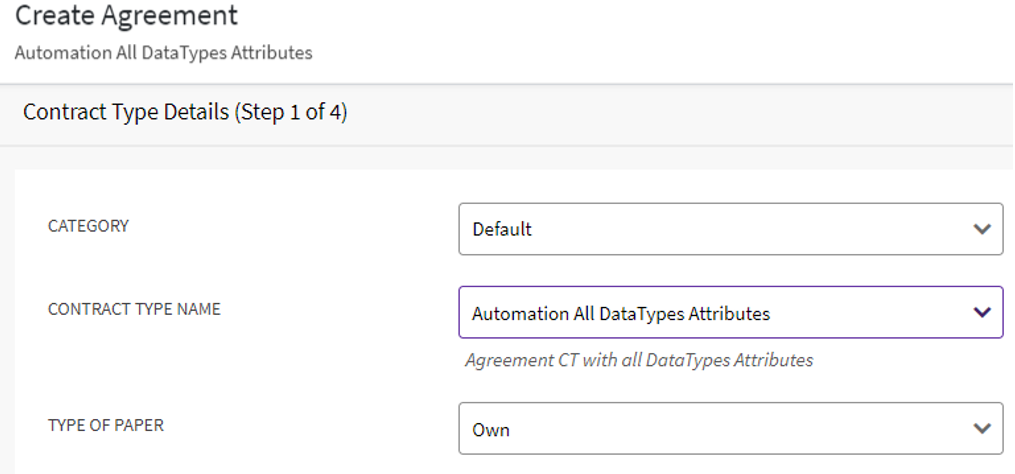Image resolution: width=1015 pixels, height=474 pixels.
Task: Click the italic 'Agreement CT with all DataTypes' description
Action: 639,360
